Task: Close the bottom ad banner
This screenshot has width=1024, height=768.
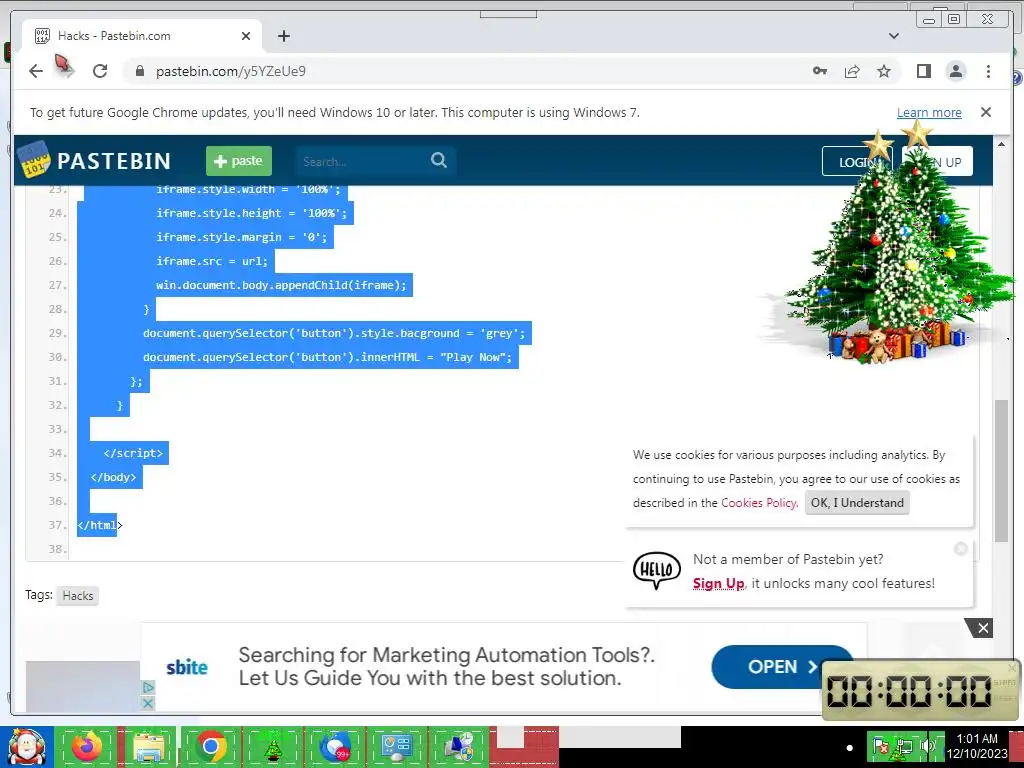Action: click(x=983, y=628)
